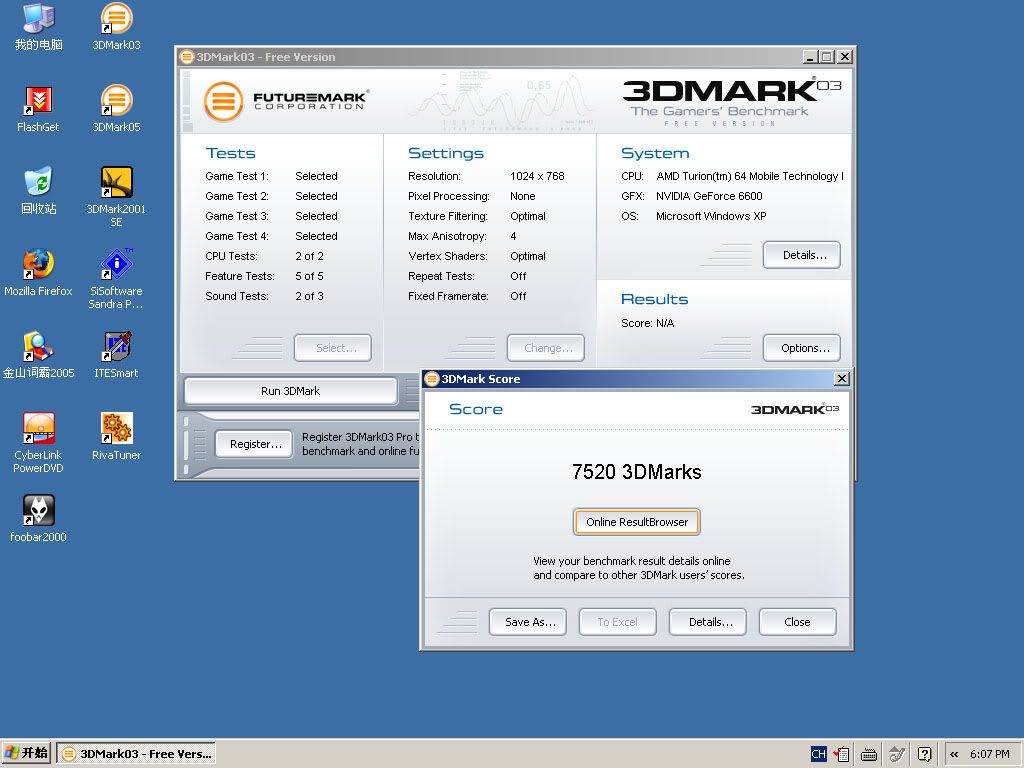This screenshot has width=1024, height=768.
Task: Select the Recycle Bin desktop icon
Action: pos(39,190)
